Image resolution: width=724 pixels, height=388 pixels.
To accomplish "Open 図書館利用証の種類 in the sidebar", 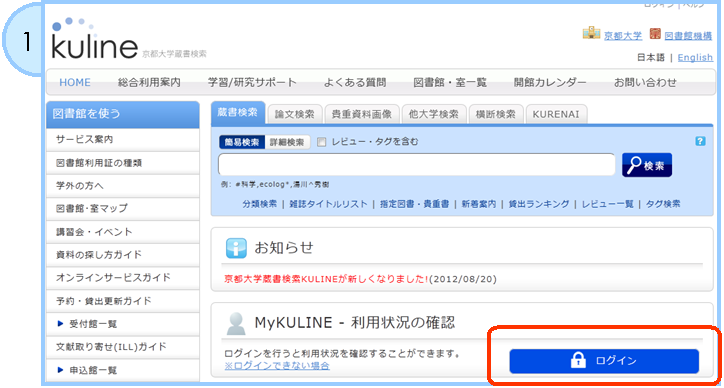I will (123, 163).
